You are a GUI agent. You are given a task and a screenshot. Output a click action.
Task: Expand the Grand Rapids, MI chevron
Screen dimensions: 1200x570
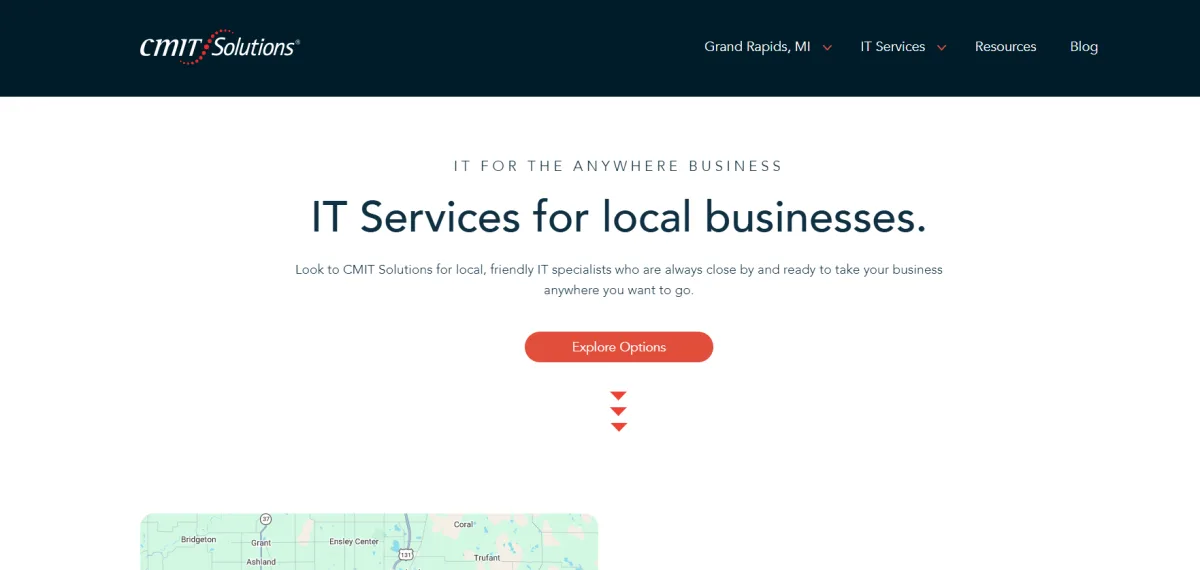pyautogui.click(x=827, y=48)
